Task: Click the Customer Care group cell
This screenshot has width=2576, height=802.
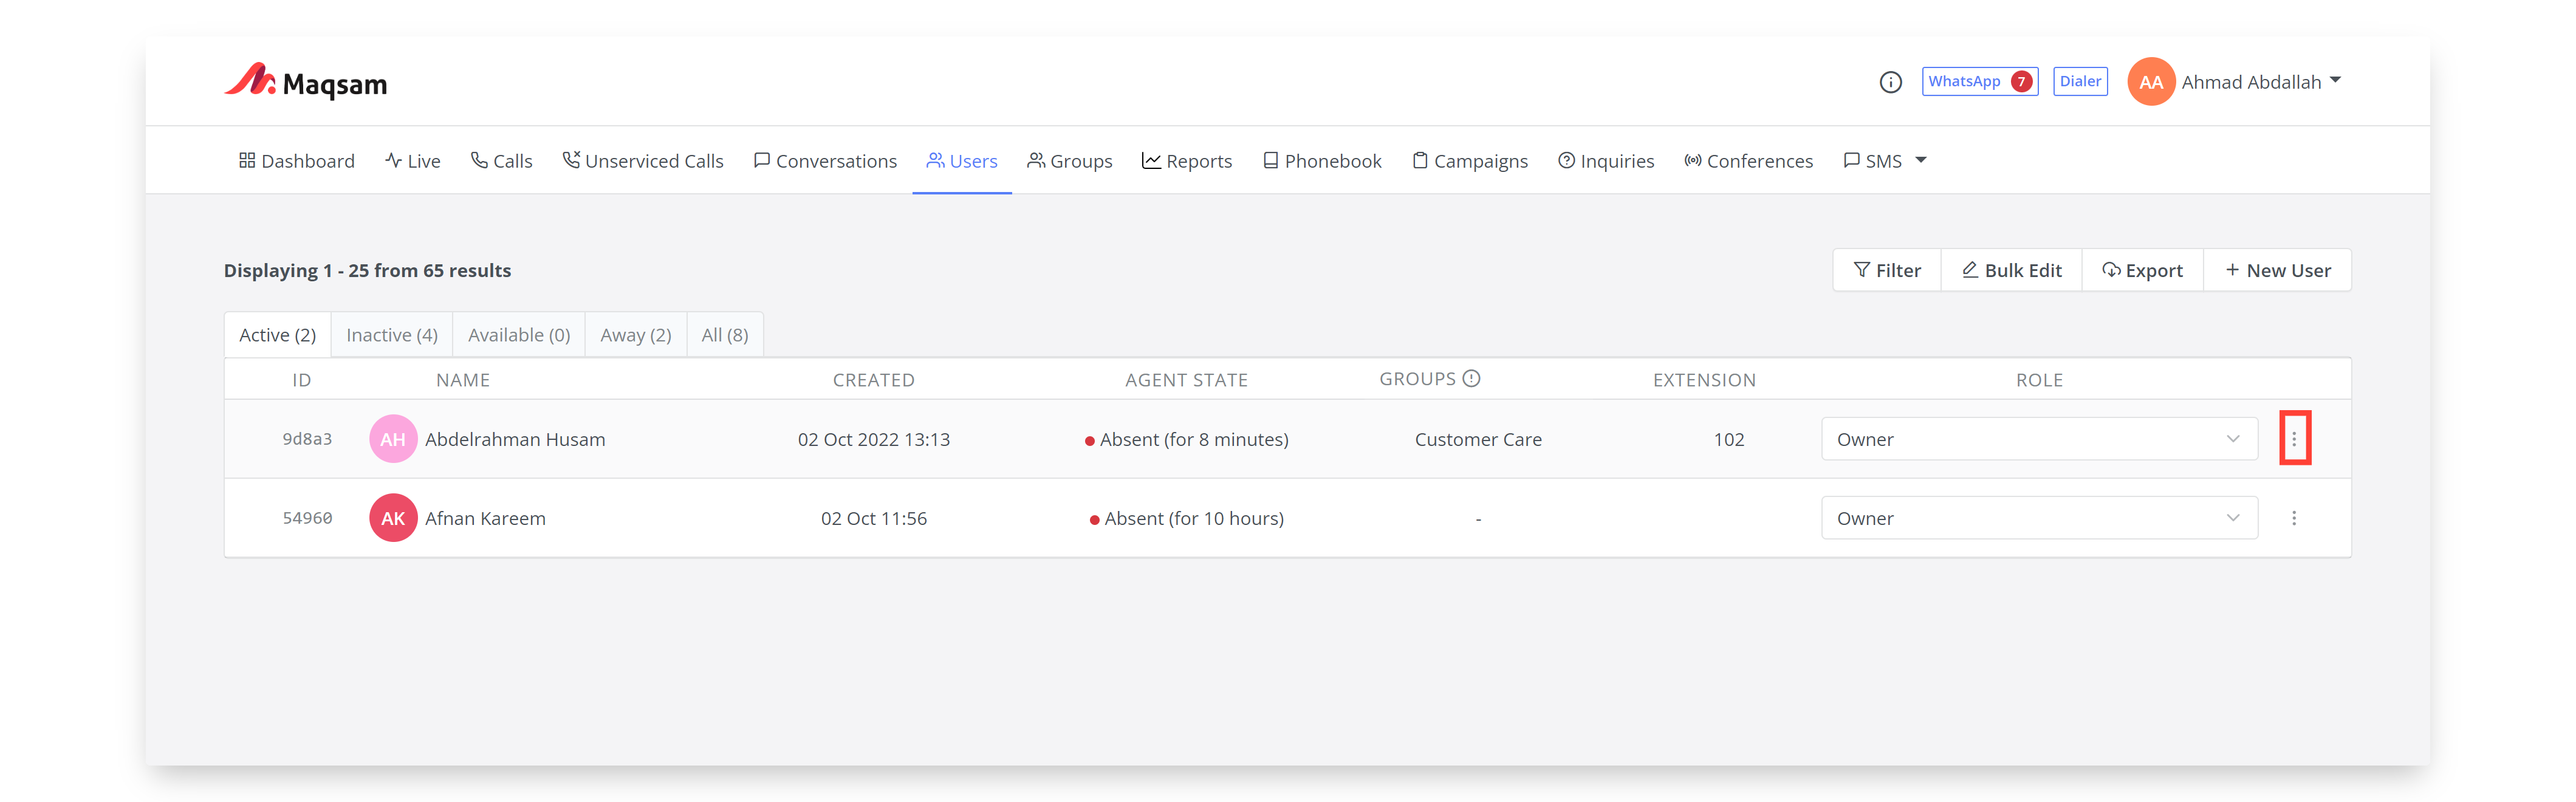Action: [1478, 439]
